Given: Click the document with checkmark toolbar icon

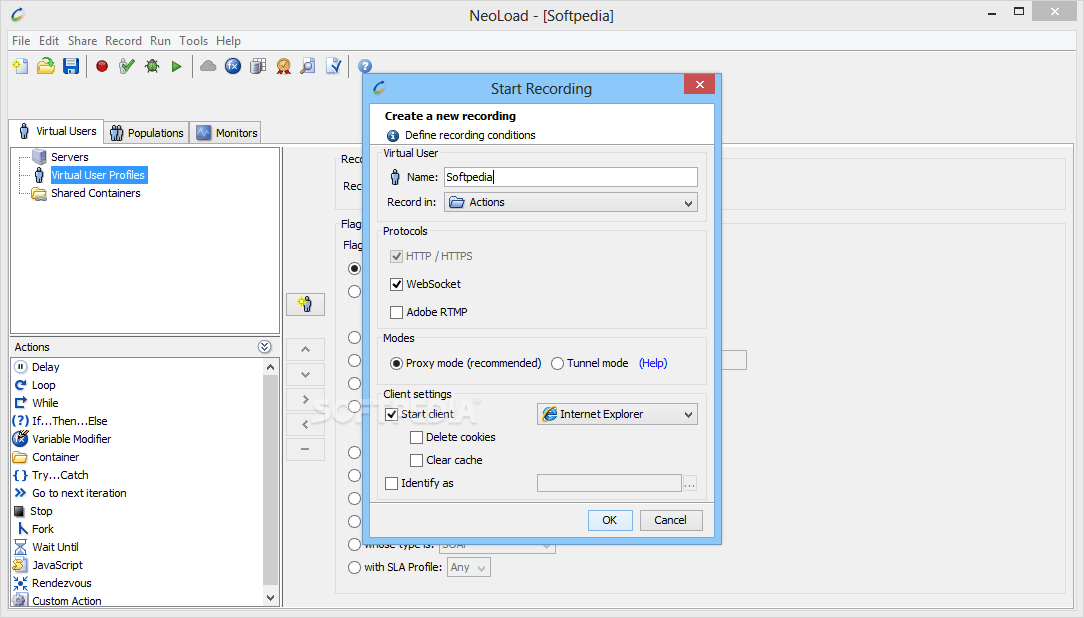Looking at the screenshot, I should 333,66.
